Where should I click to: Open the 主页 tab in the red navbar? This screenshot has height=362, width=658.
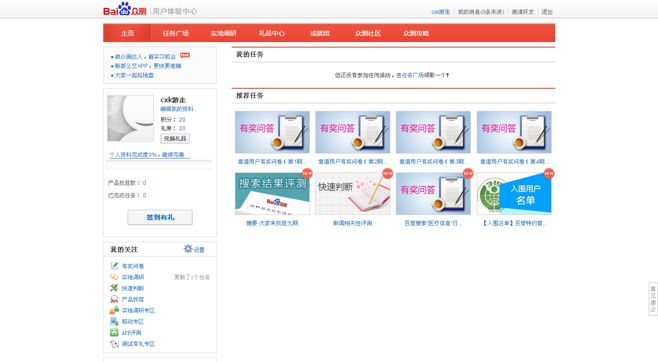128,33
